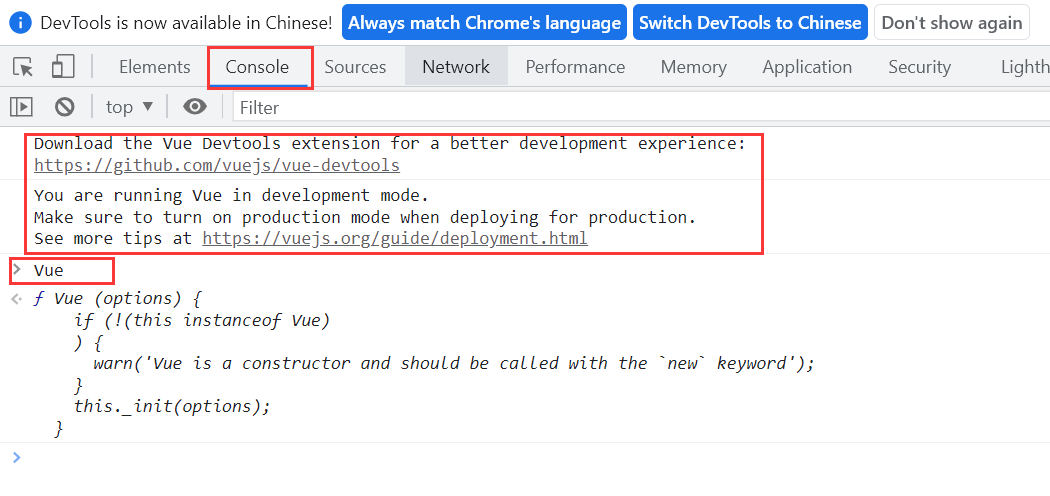Viewport: 1050px width, 496px height.
Task: Switch to the Network tab
Action: [456, 67]
